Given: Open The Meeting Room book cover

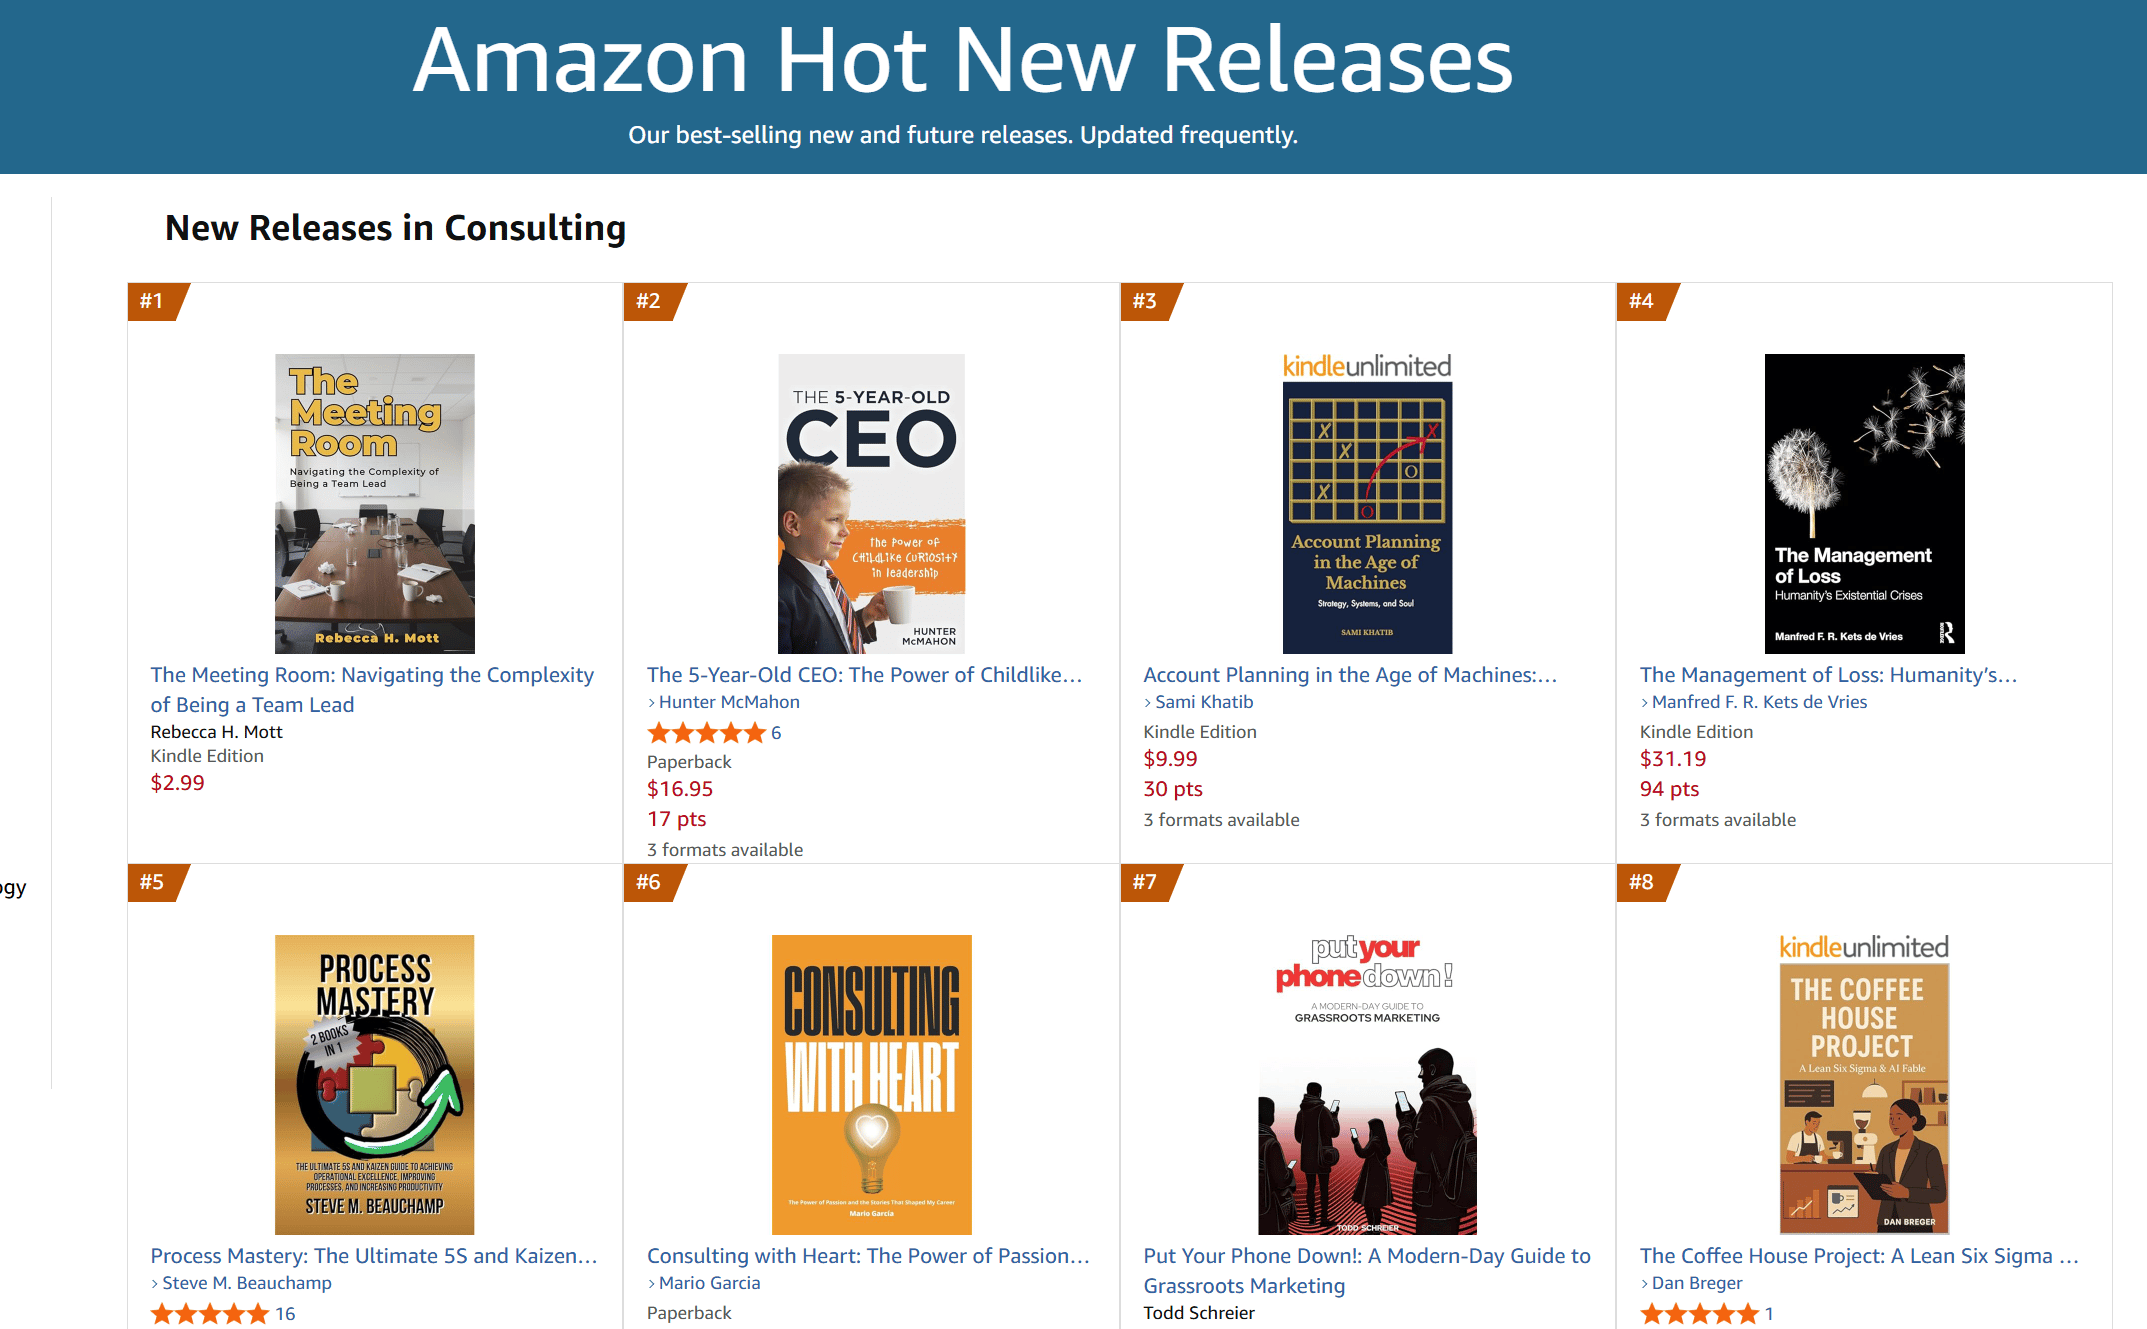Looking at the screenshot, I should pos(375,503).
